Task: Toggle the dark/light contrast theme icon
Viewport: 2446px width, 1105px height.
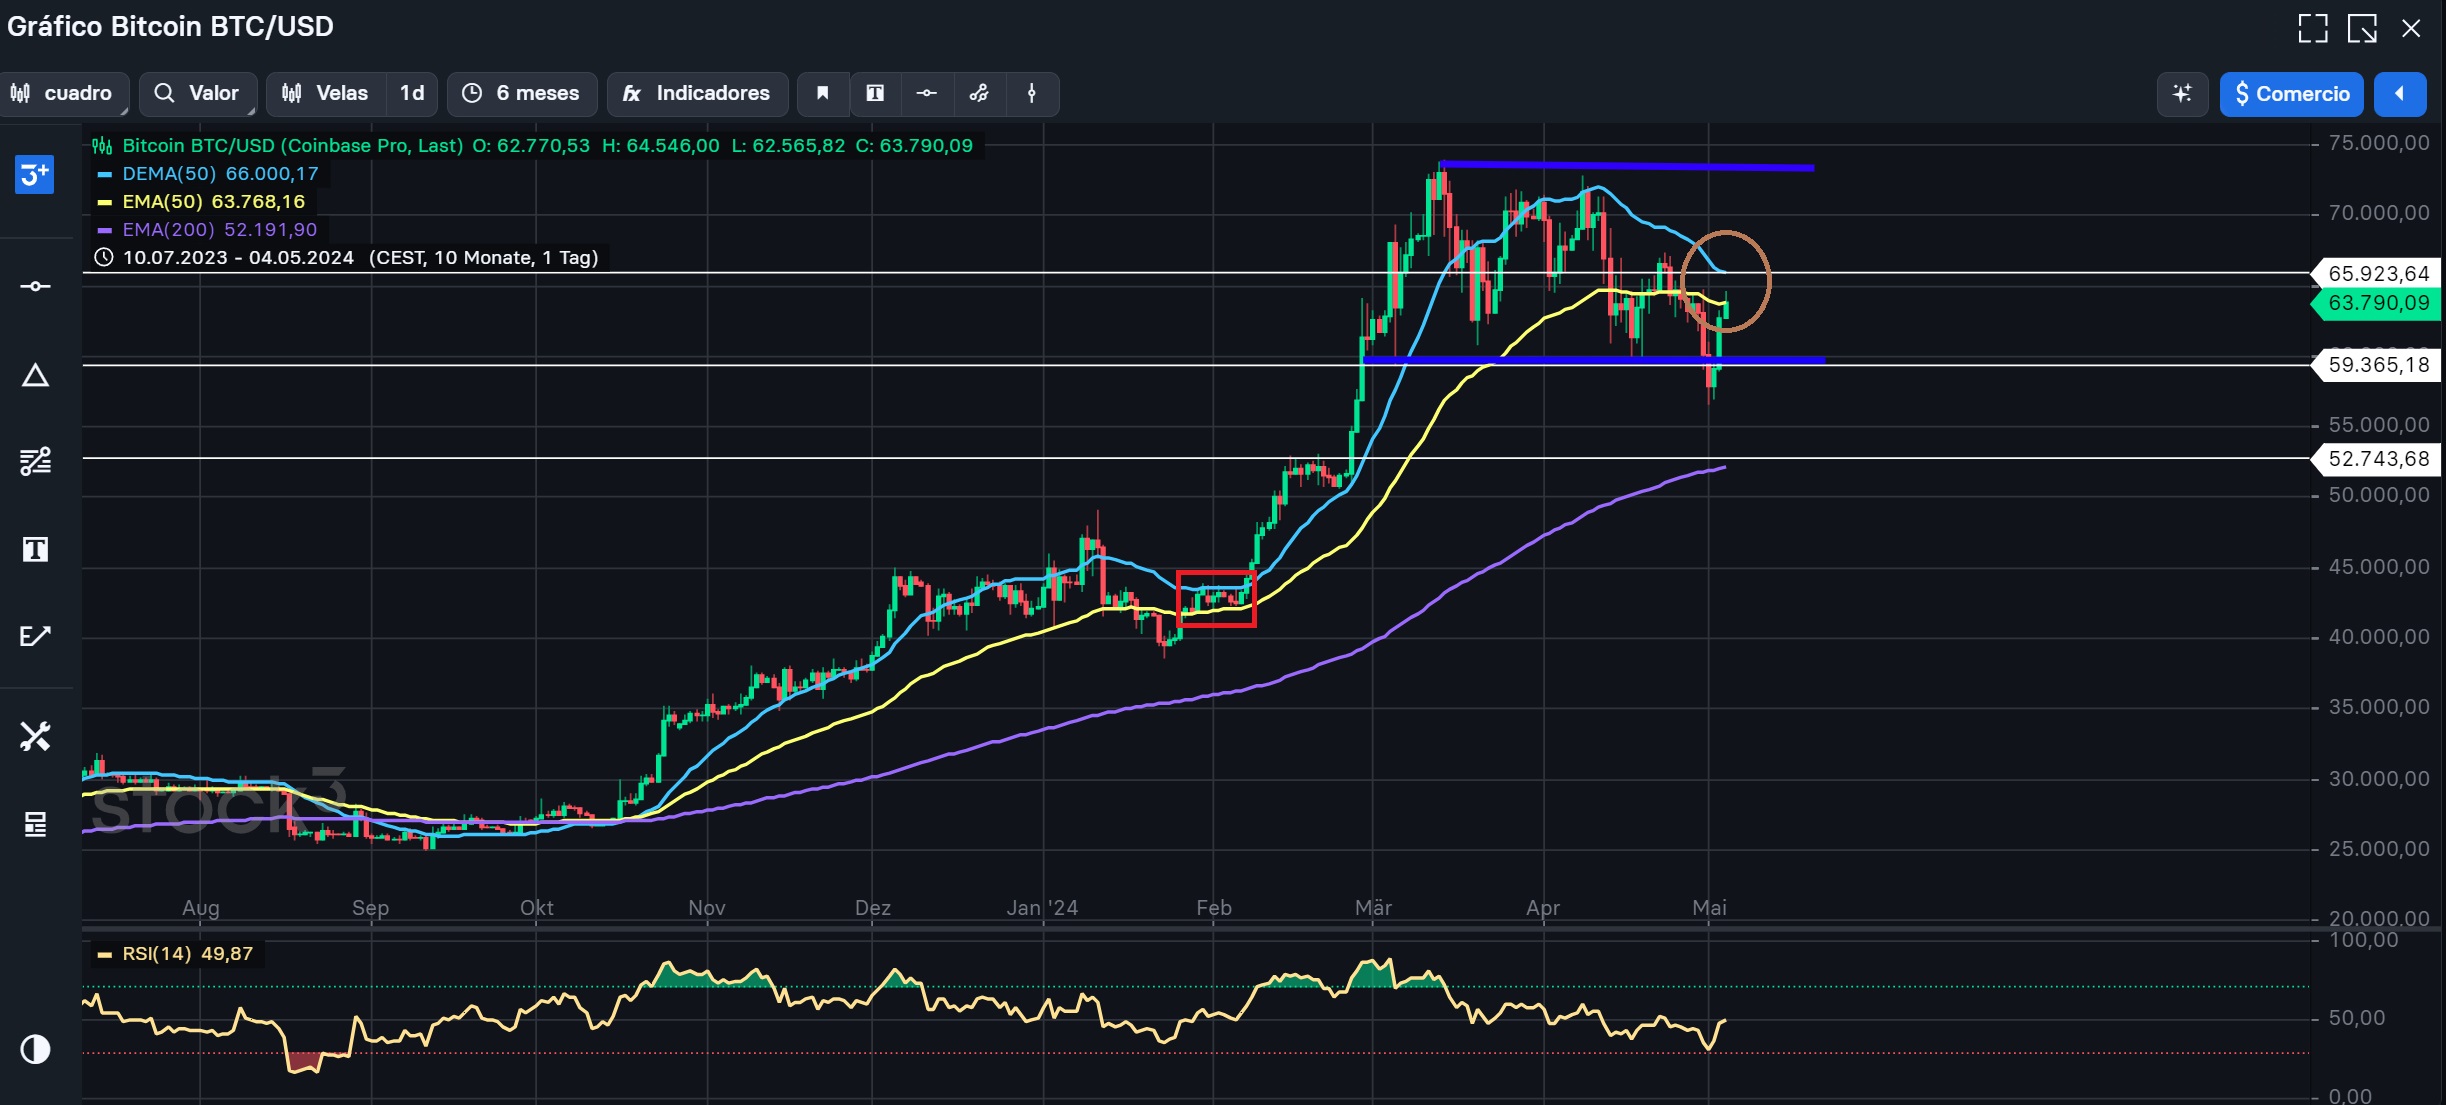Action: (35, 1049)
